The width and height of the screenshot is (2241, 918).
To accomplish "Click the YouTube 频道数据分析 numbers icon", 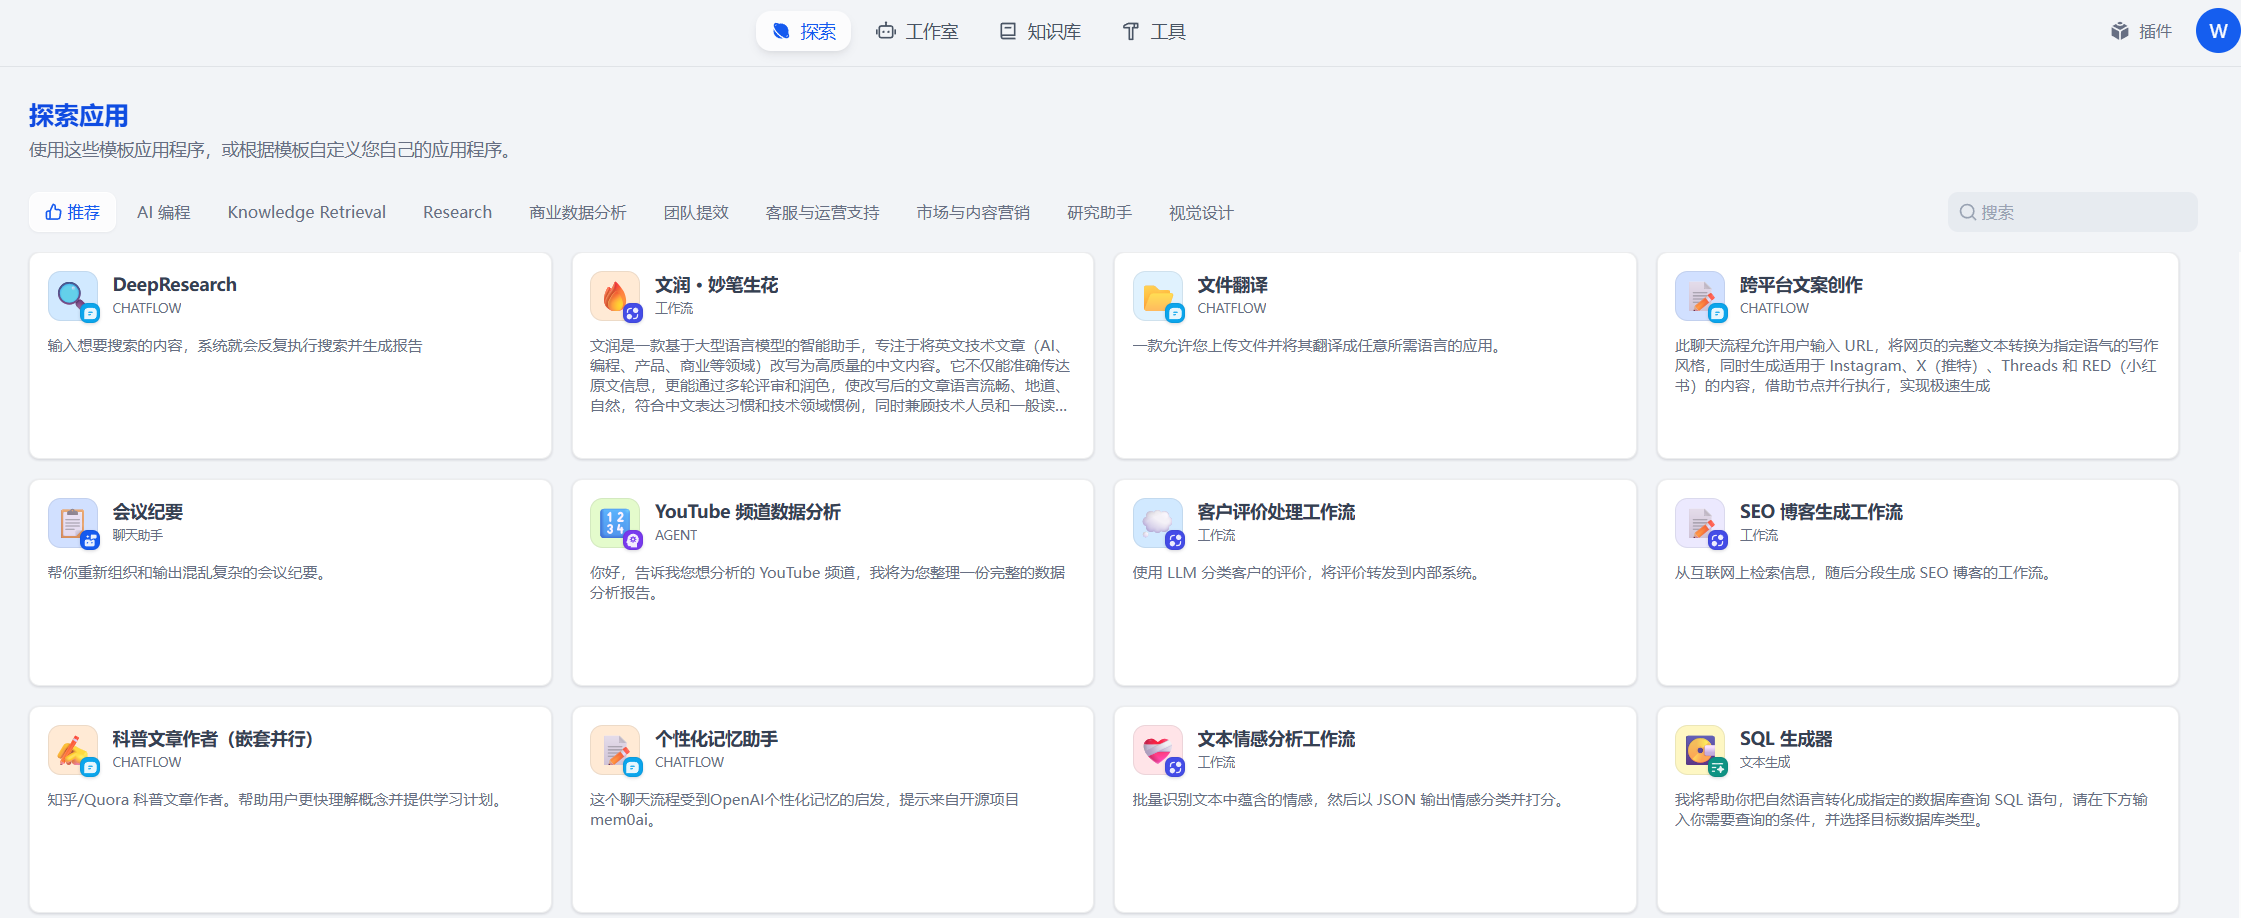I will coord(614,523).
